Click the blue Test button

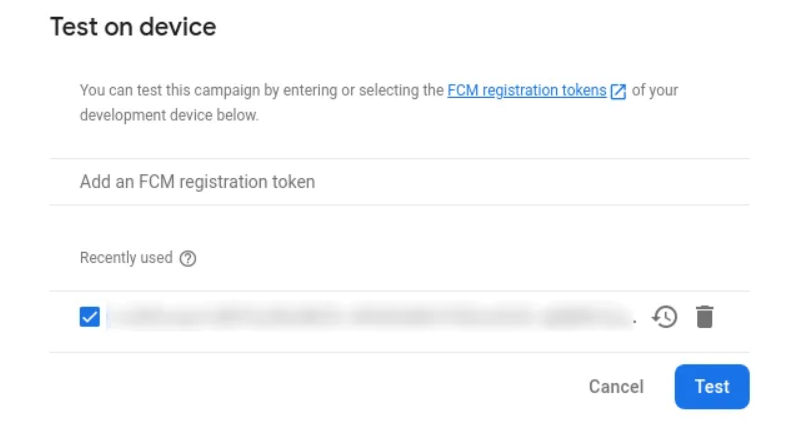coord(712,386)
